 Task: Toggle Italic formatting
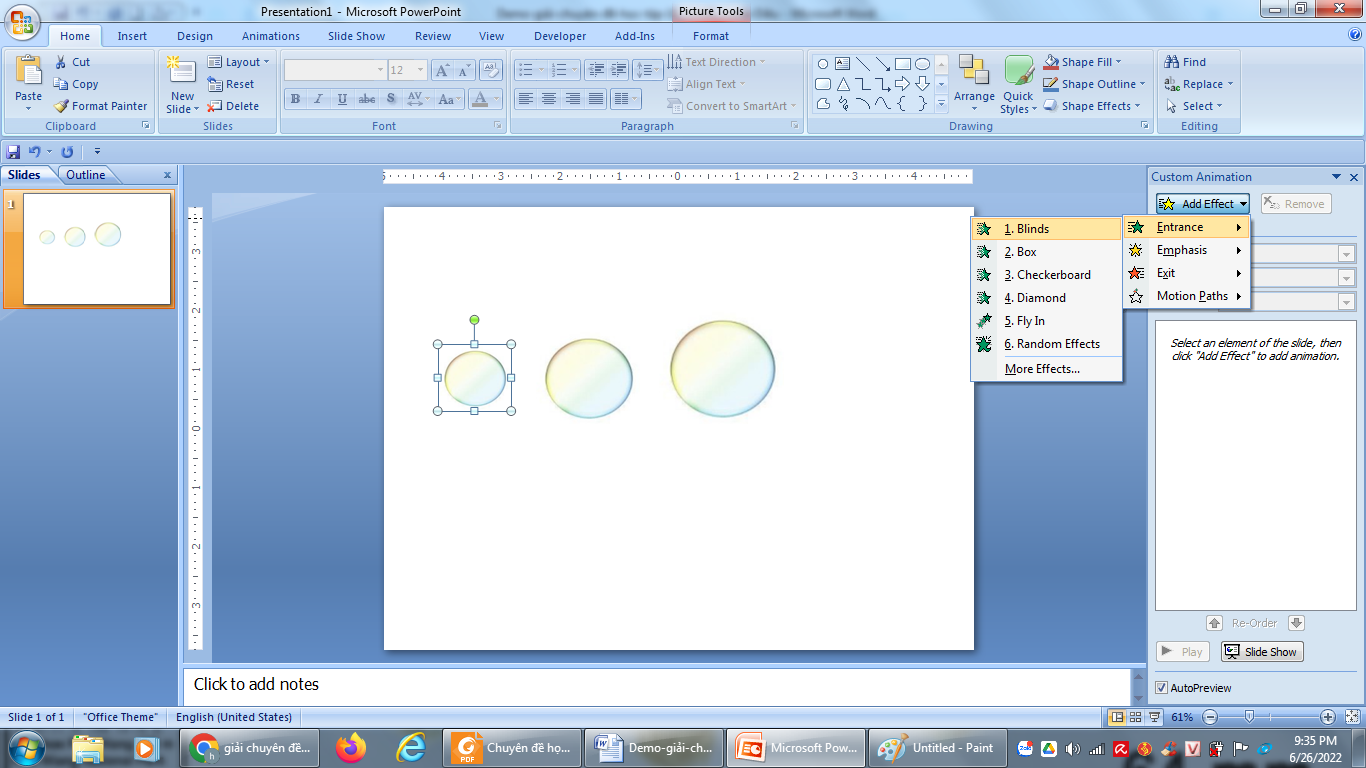pyautogui.click(x=318, y=99)
